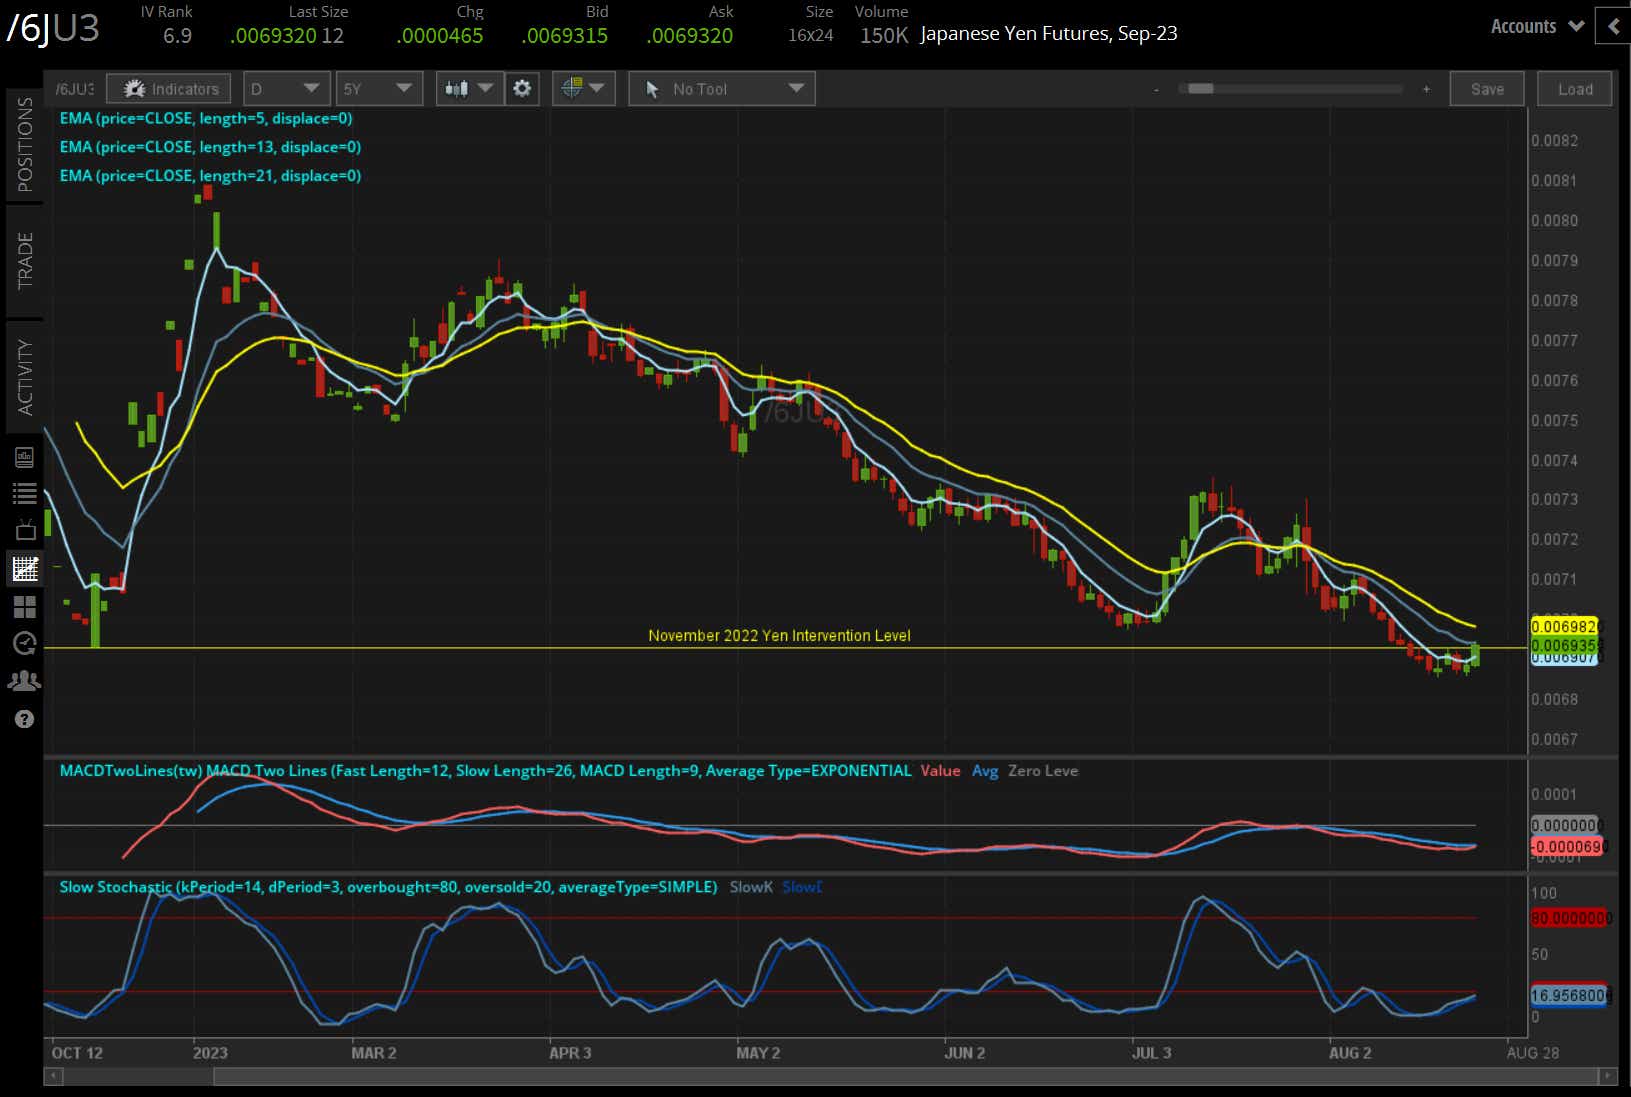This screenshot has width=1631, height=1097.
Task: Click the history clock sidebar icon
Action: (x=26, y=643)
